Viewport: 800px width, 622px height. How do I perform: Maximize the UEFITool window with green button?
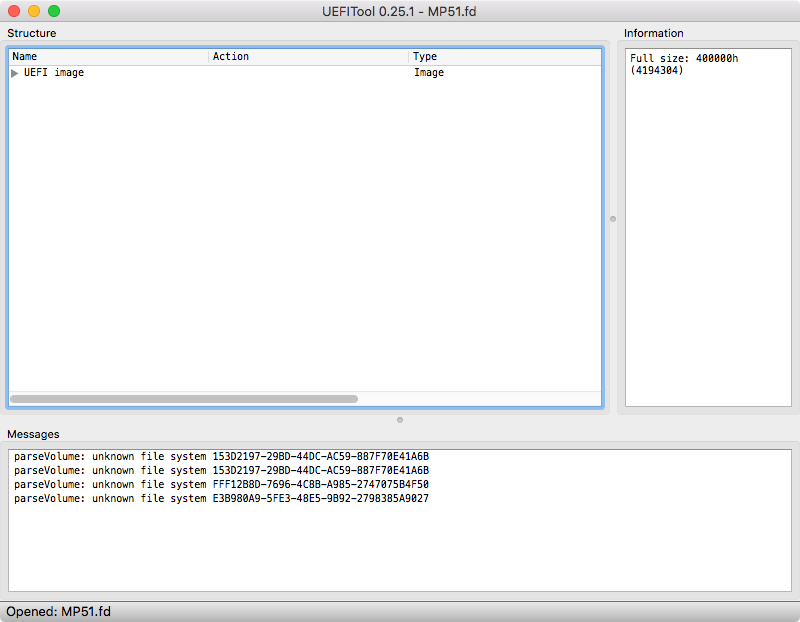pyautogui.click(x=54, y=11)
